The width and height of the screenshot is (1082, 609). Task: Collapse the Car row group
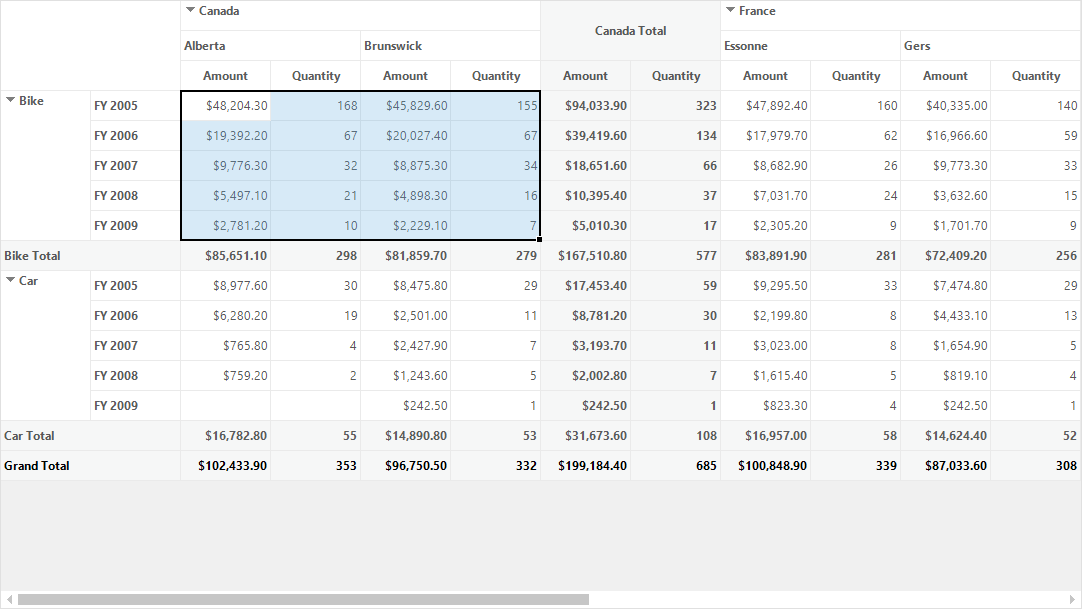(x=10, y=280)
